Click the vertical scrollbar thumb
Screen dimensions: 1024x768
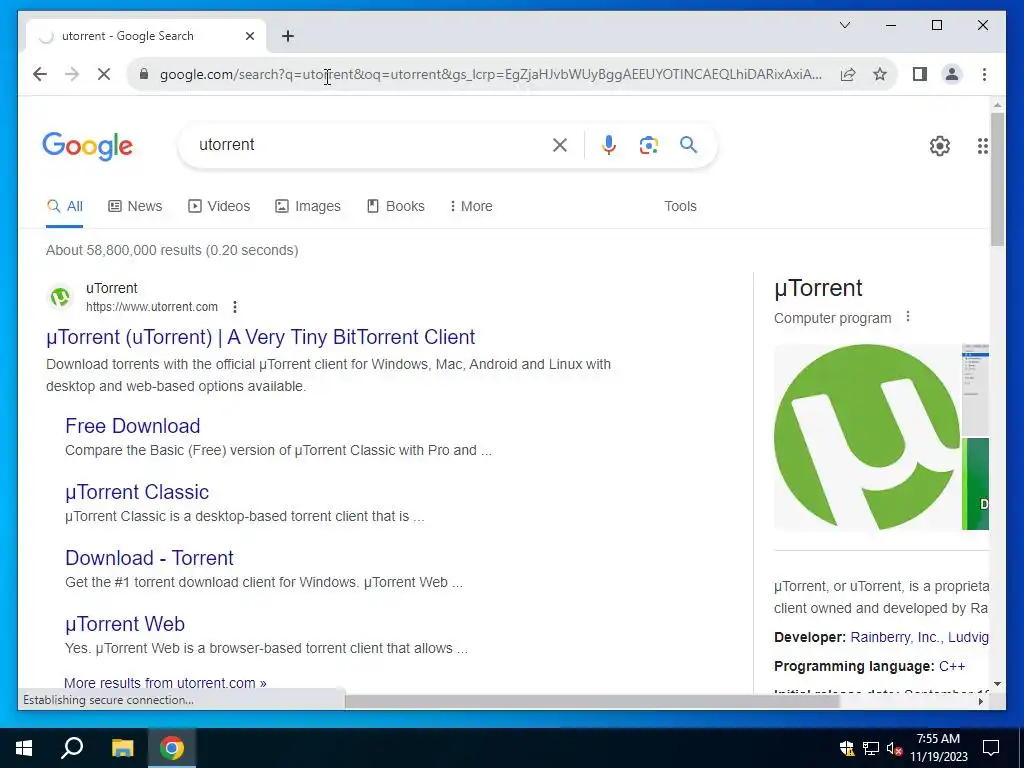[x=997, y=179]
